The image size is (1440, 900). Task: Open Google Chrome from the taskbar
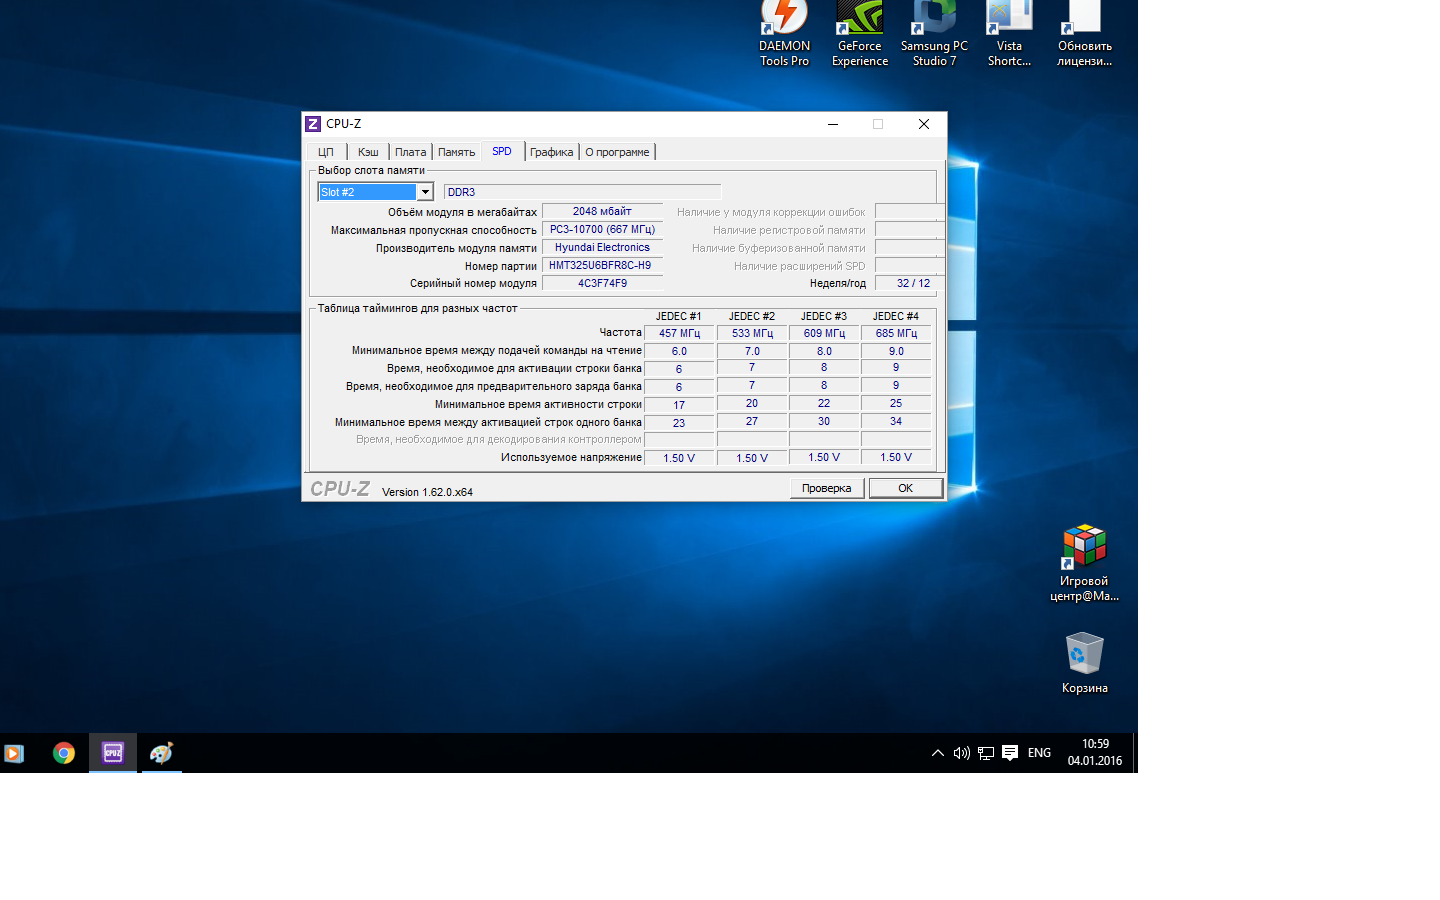(64, 753)
